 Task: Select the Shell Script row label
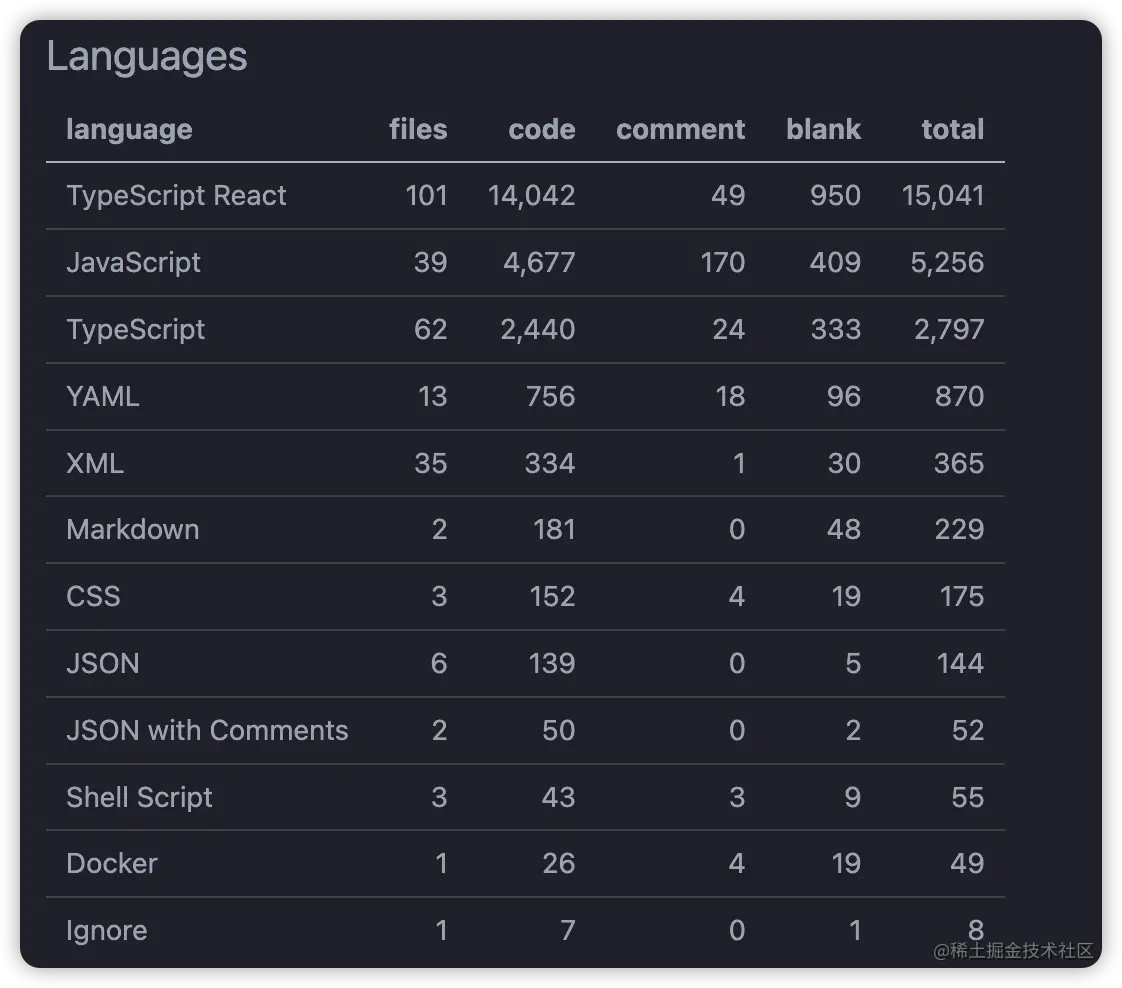tap(139, 797)
